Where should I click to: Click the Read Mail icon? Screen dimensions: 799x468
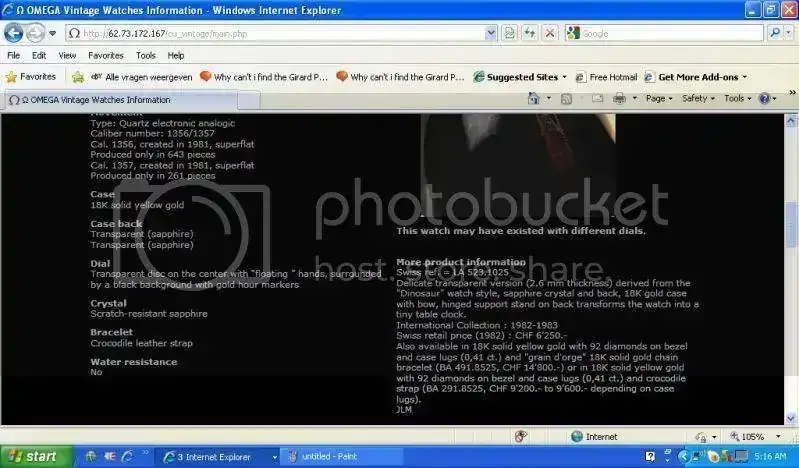597,98
